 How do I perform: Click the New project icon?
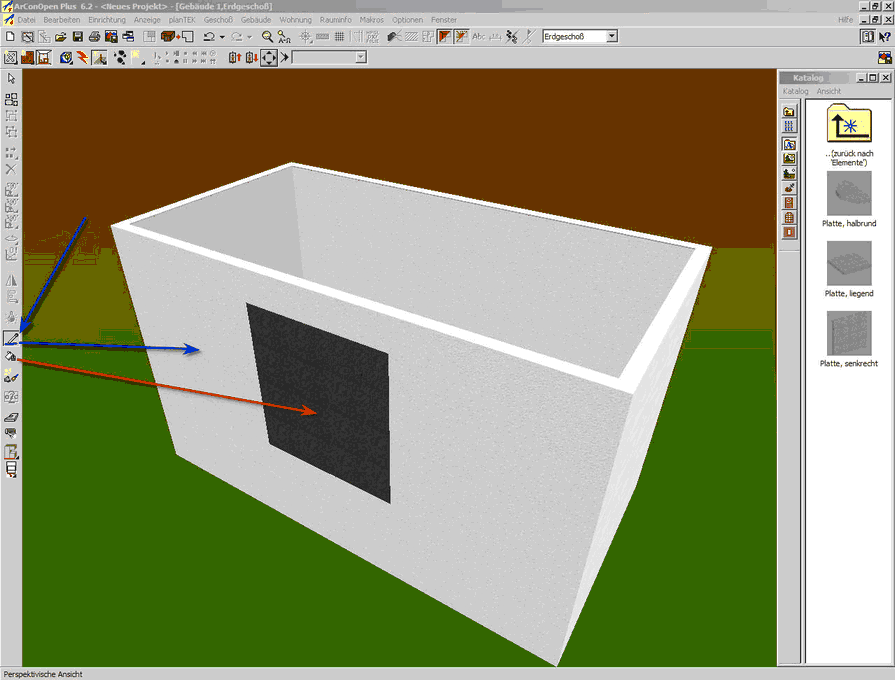click(11, 37)
